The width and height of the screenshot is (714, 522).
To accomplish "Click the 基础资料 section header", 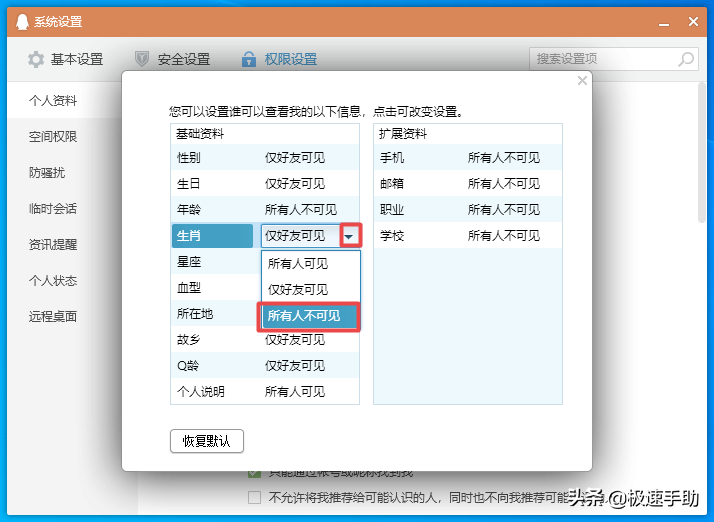I will [x=200, y=134].
